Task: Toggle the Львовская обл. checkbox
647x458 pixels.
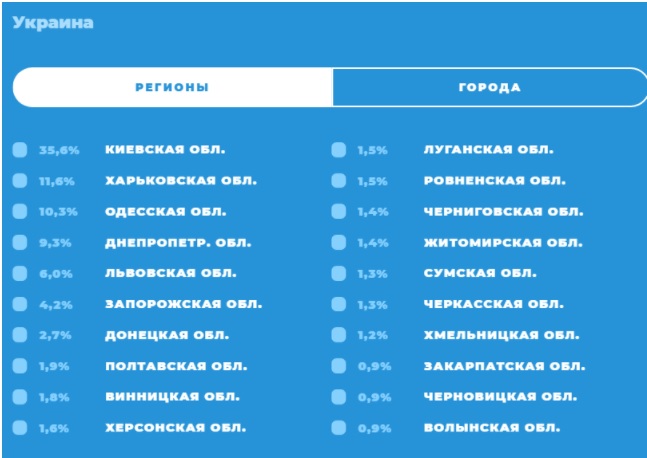Action: click(20, 274)
